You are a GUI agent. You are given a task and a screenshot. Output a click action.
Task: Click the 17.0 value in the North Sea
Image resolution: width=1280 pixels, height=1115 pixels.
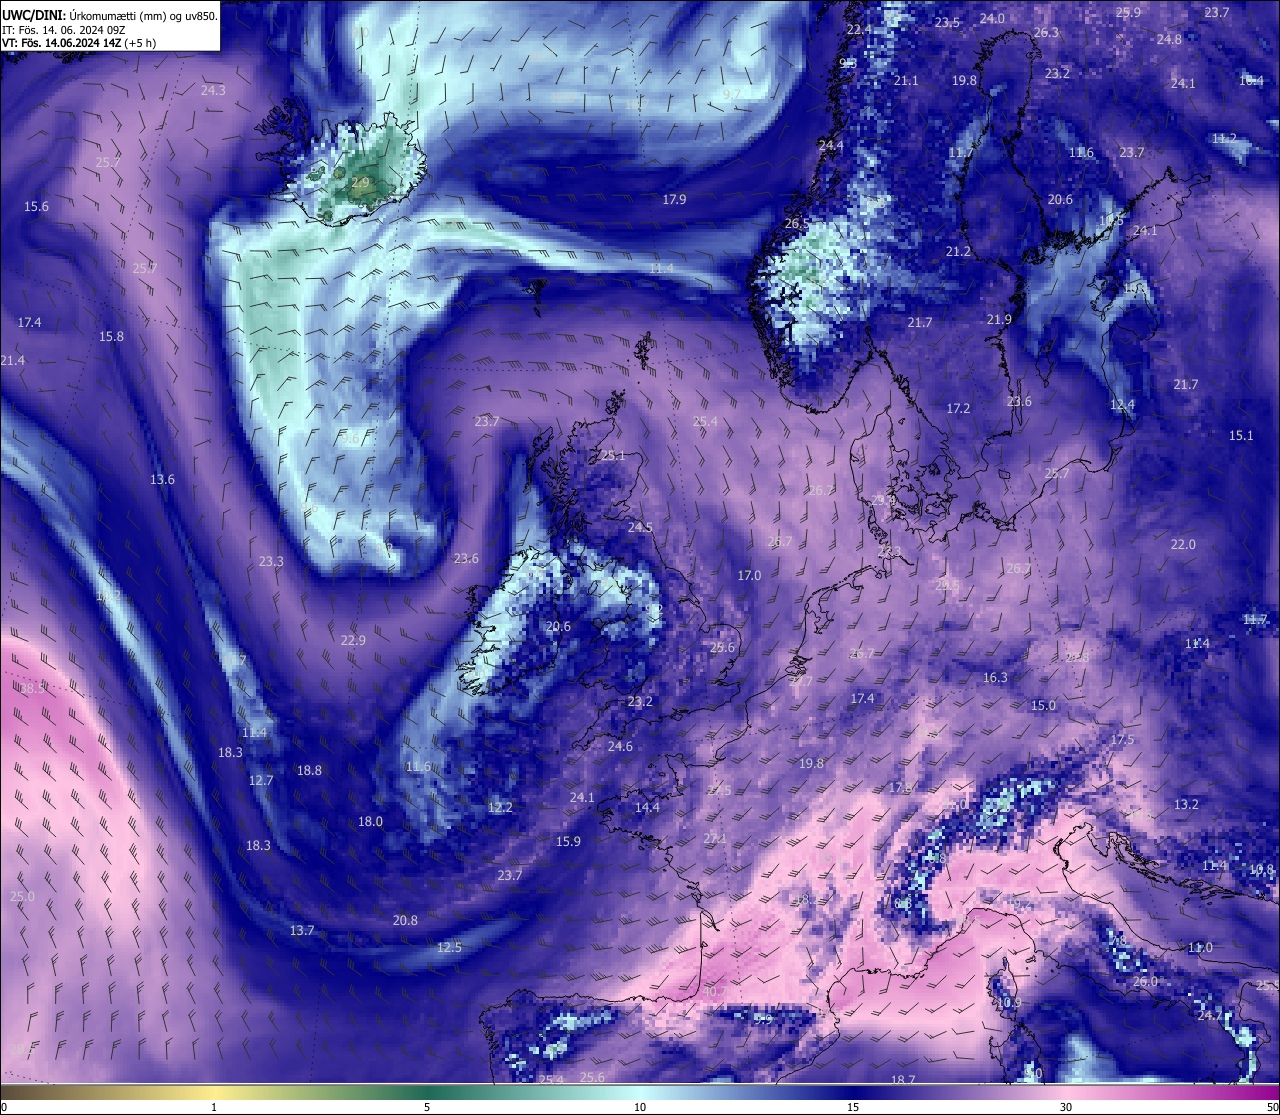click(749, 575)
